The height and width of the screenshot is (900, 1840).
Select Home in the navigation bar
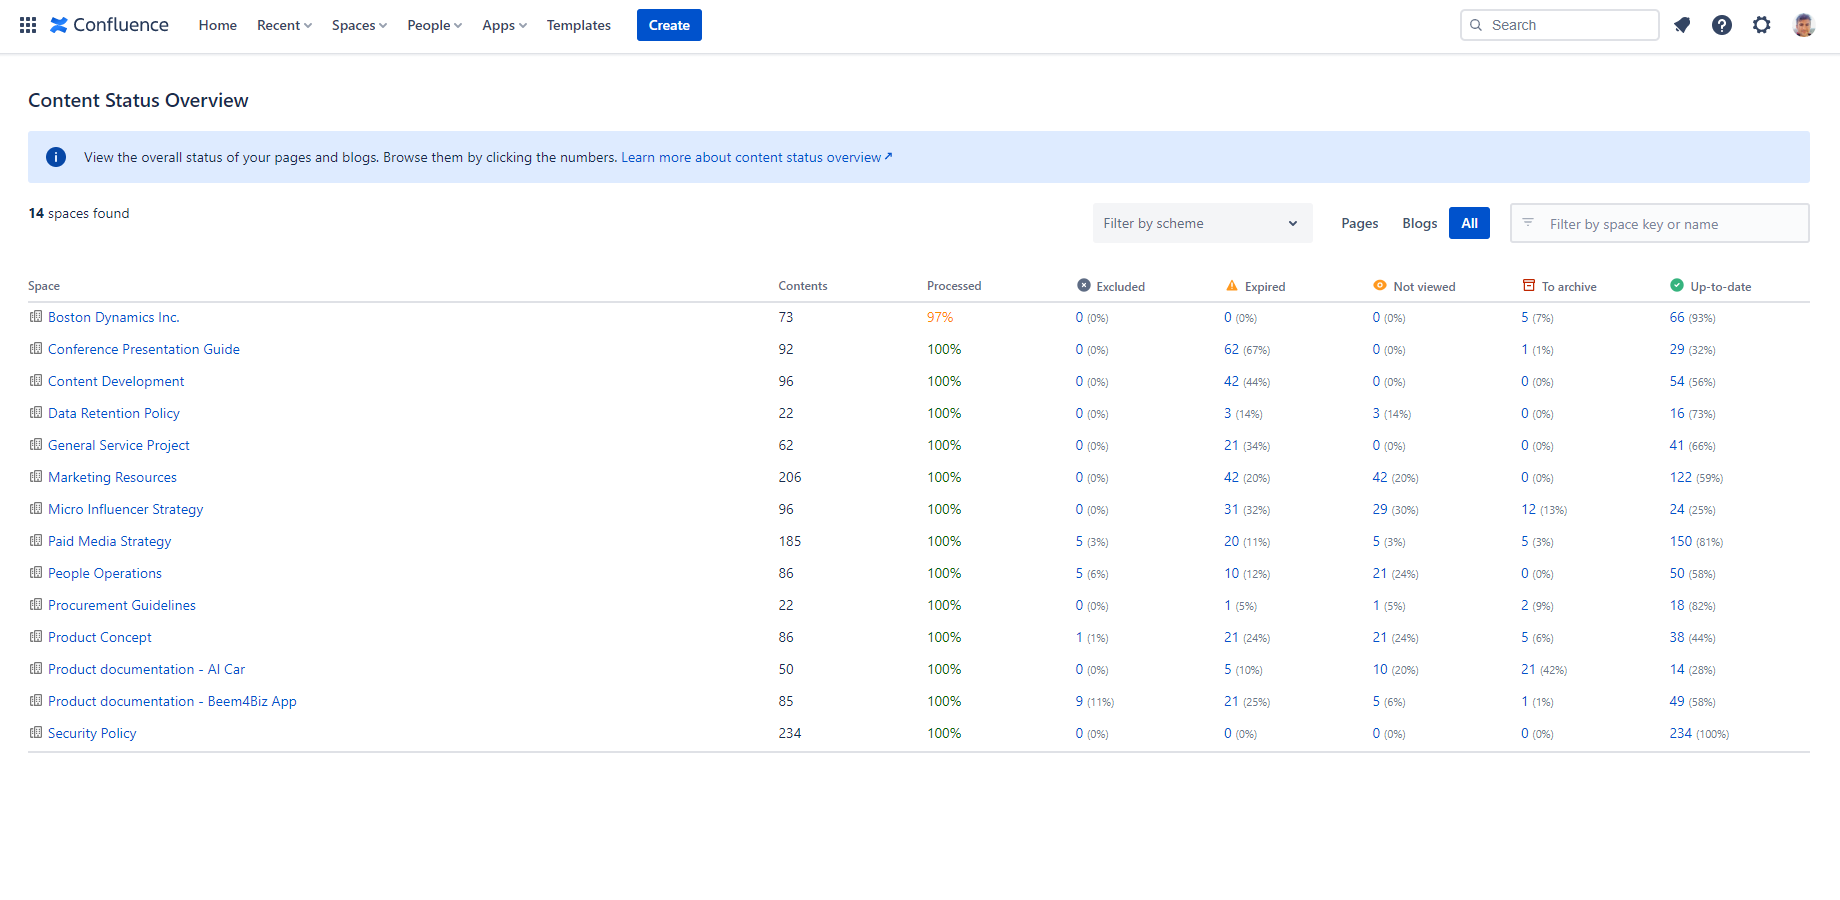click(217, 25)
